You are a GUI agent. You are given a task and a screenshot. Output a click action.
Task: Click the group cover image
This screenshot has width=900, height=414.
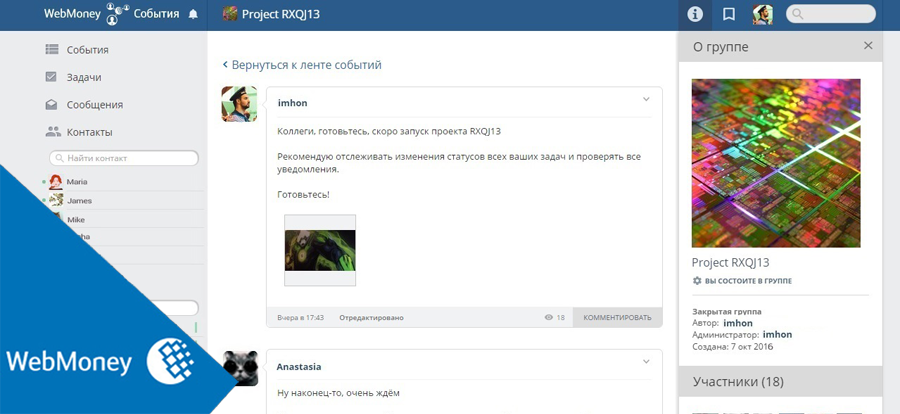[776, 163]
